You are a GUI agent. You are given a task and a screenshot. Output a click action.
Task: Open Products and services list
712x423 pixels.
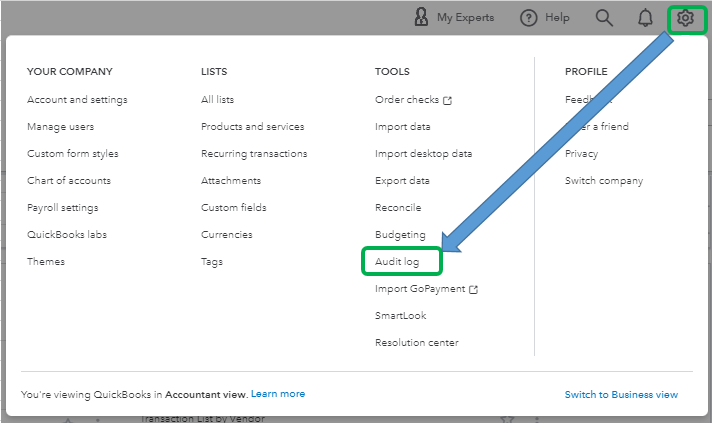point(252,127)
